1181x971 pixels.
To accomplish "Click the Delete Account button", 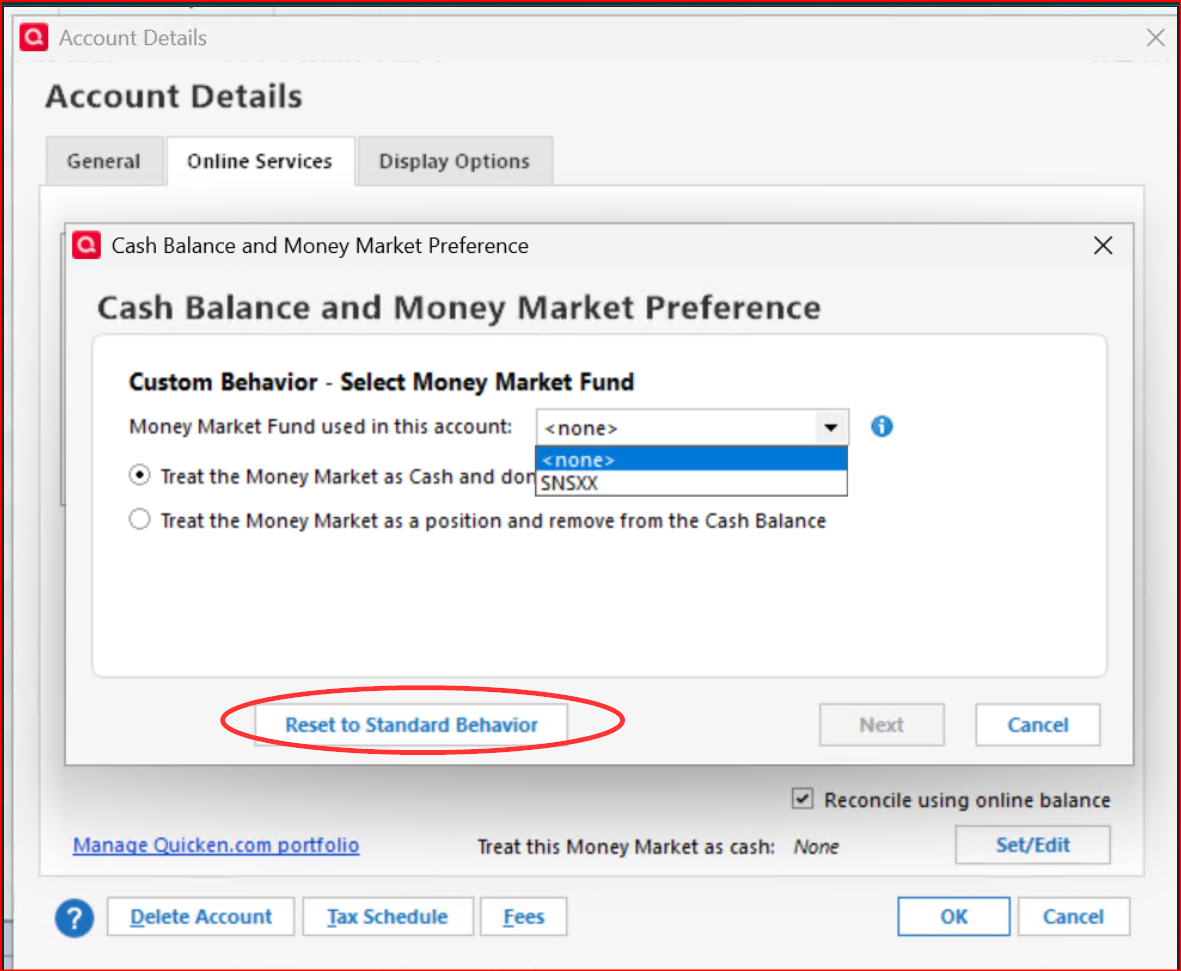I will [x=200, y=917].
